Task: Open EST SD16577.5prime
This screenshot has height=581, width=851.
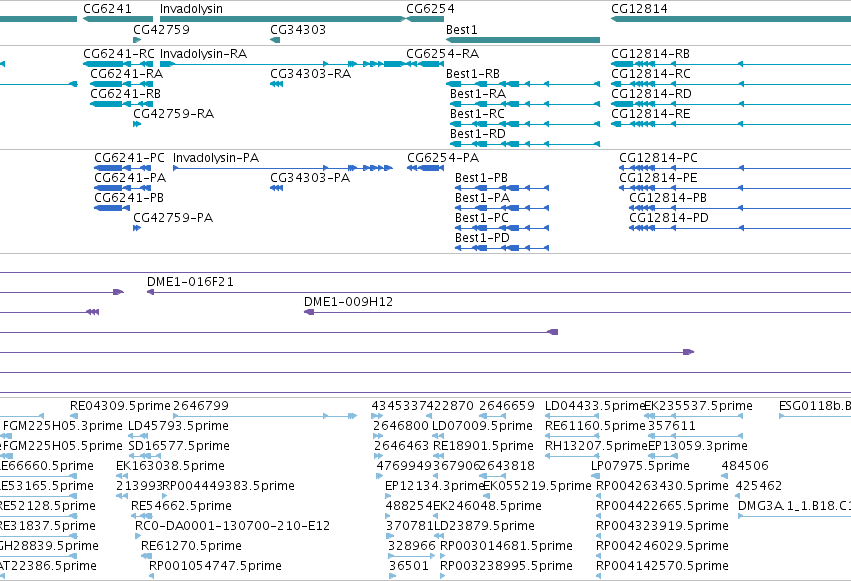Action: pos(179,446)
